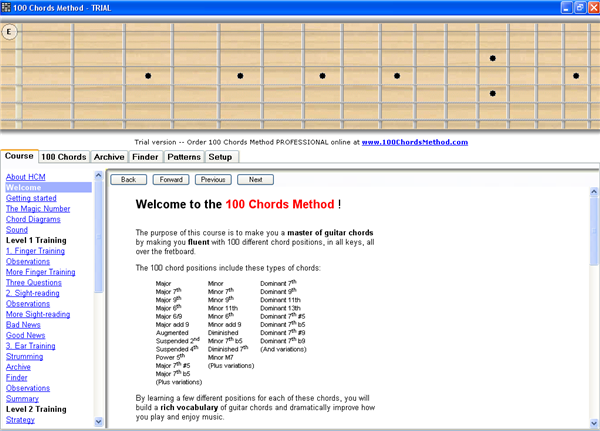Image resolution: width=600 pixels, height=431 pixels.
Task: Open the Three Questions lesson
Action: coord(34,282)
